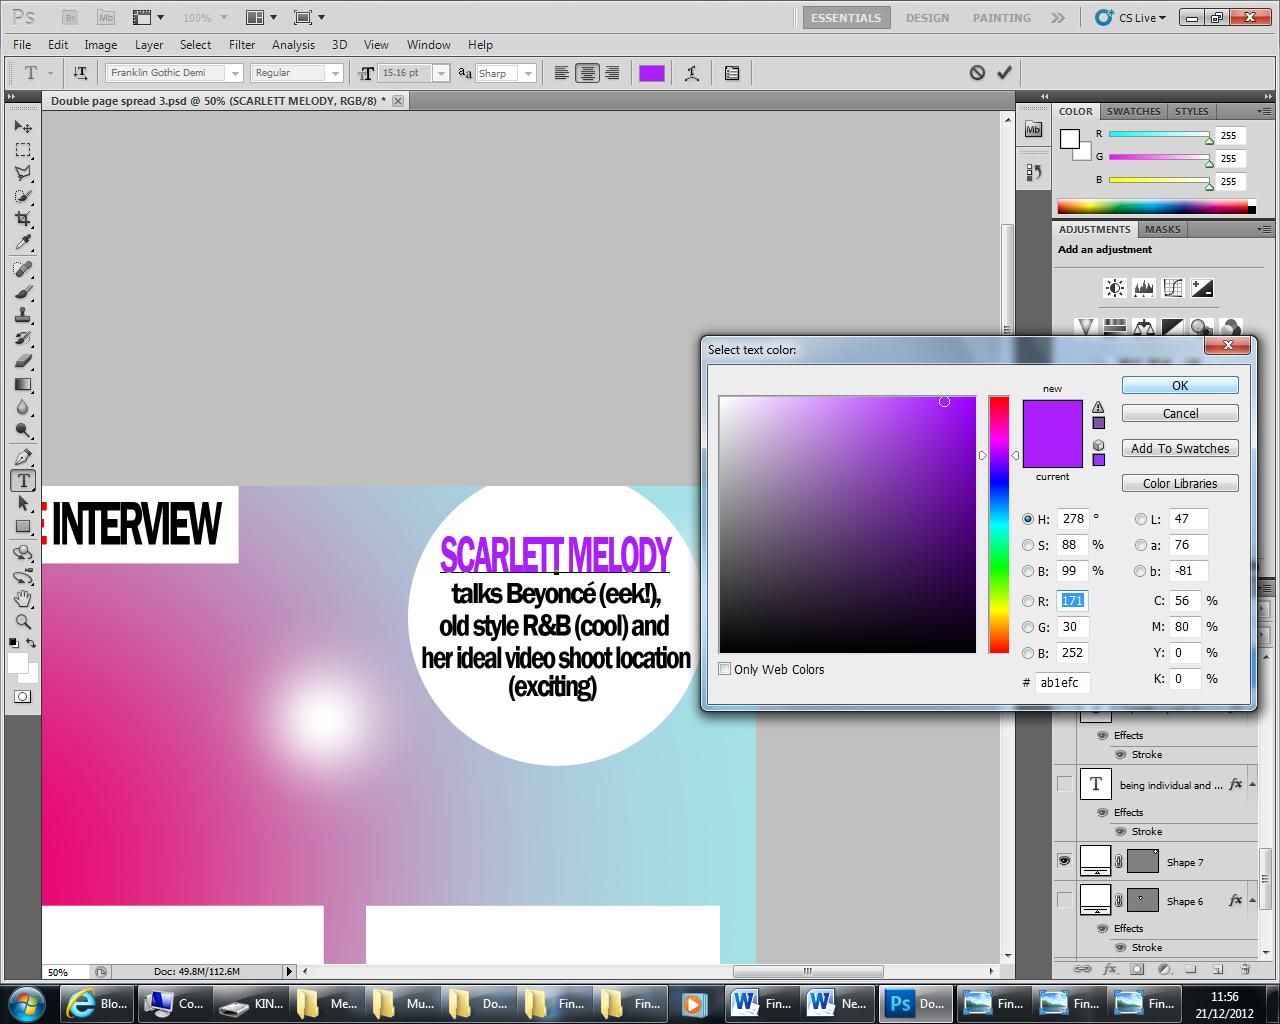
Task: Switch to the Masks tab
Action: (1162, 229)
